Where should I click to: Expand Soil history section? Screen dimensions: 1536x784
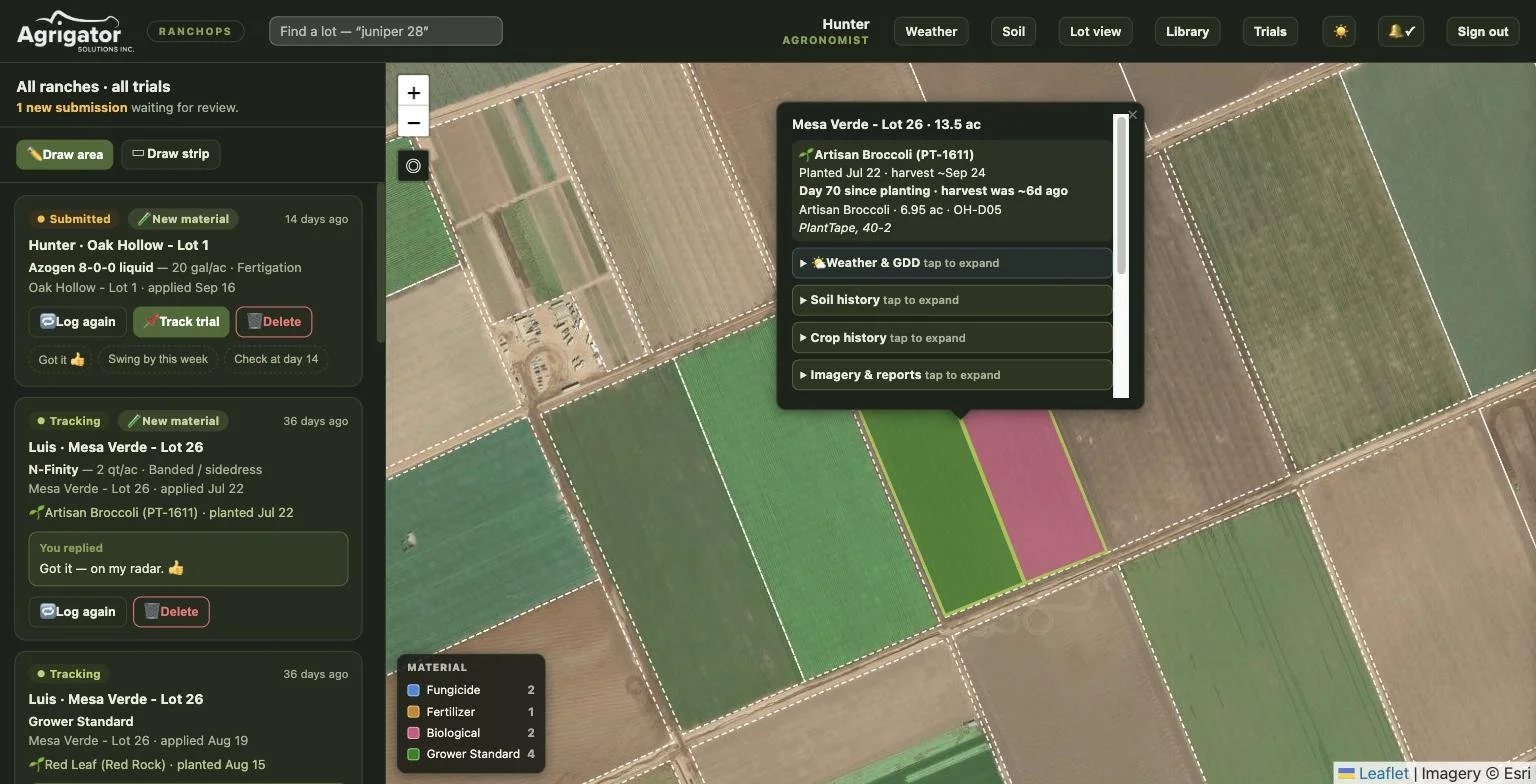coord(952,300)
